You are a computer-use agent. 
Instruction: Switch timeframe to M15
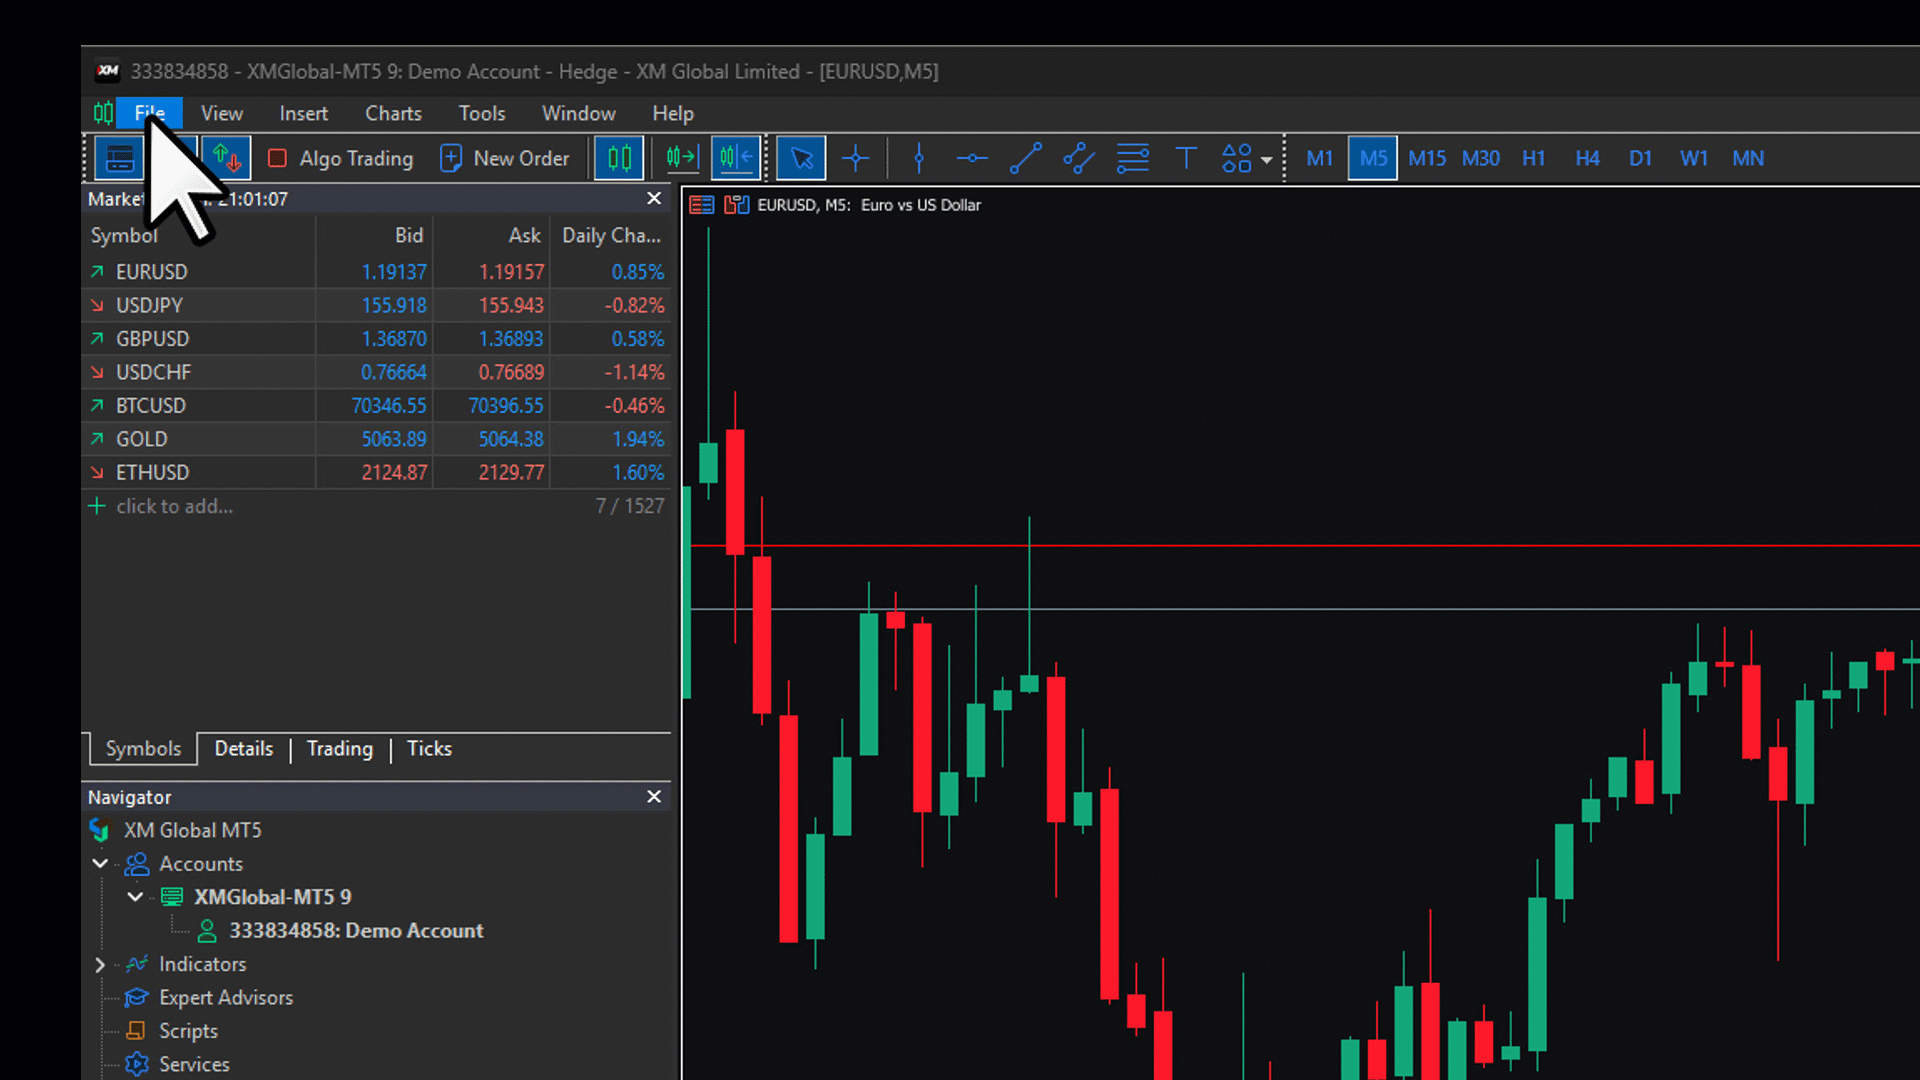point(1427,158)
